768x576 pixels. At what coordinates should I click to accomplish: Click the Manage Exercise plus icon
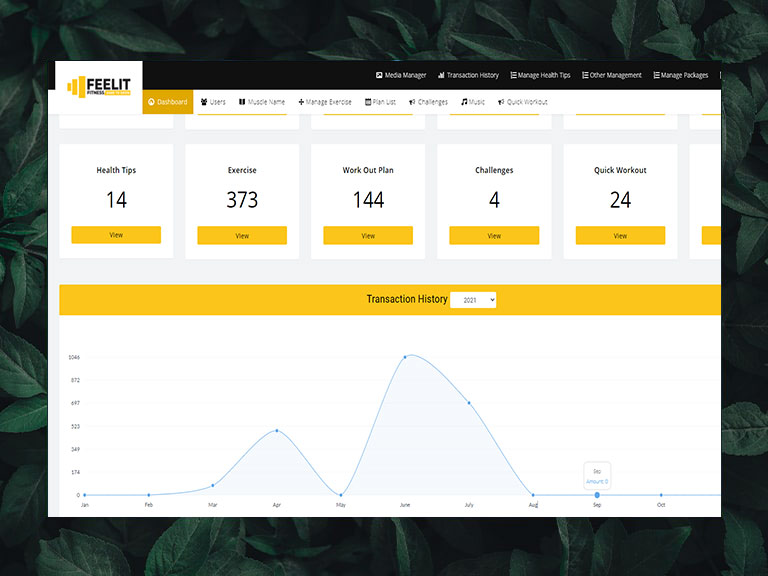click(x=301, y=102)
